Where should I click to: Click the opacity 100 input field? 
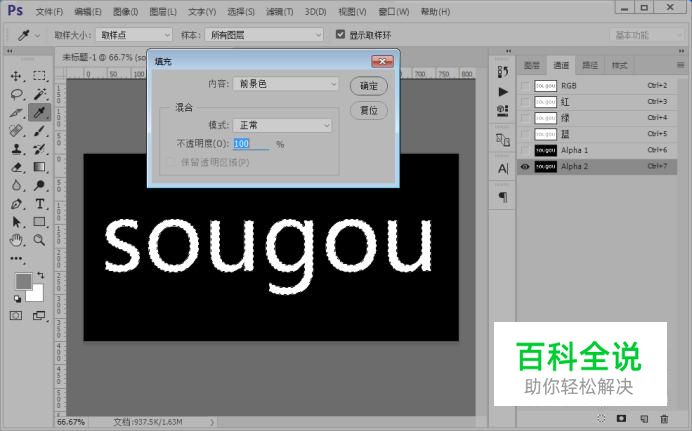(251, 144)
